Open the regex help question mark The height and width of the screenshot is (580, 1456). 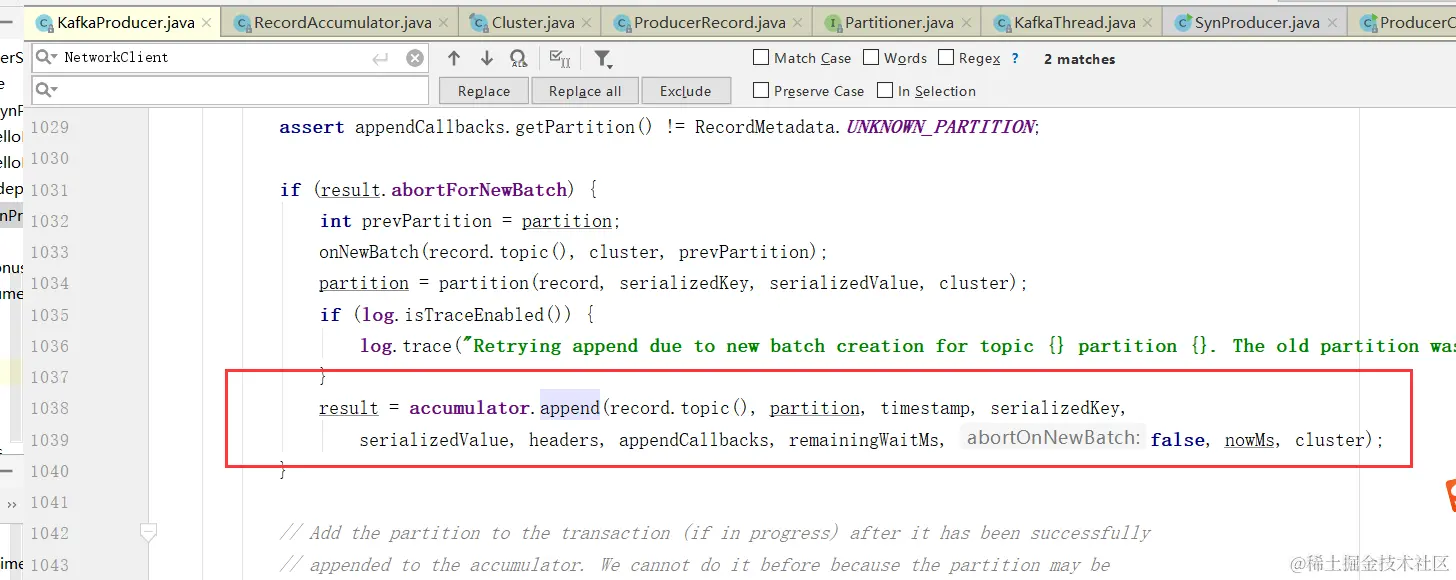tap(1015, 59)
